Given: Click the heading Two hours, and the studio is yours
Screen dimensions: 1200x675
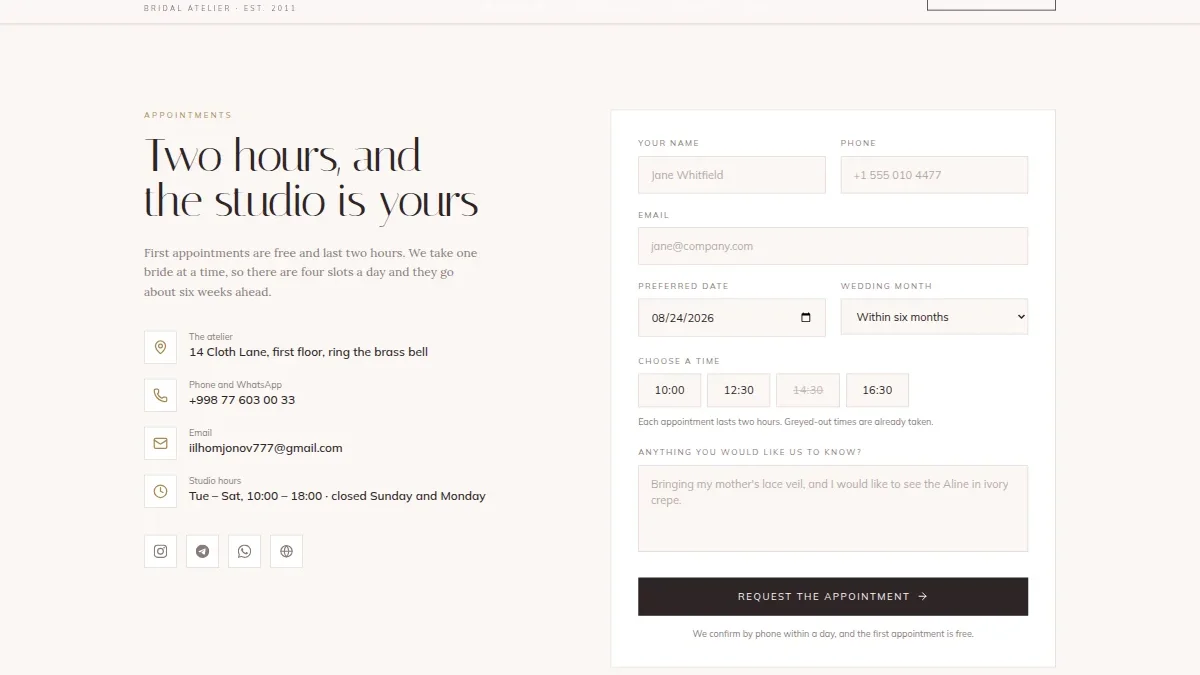Looking at the screenshot, I should (311, 178).
